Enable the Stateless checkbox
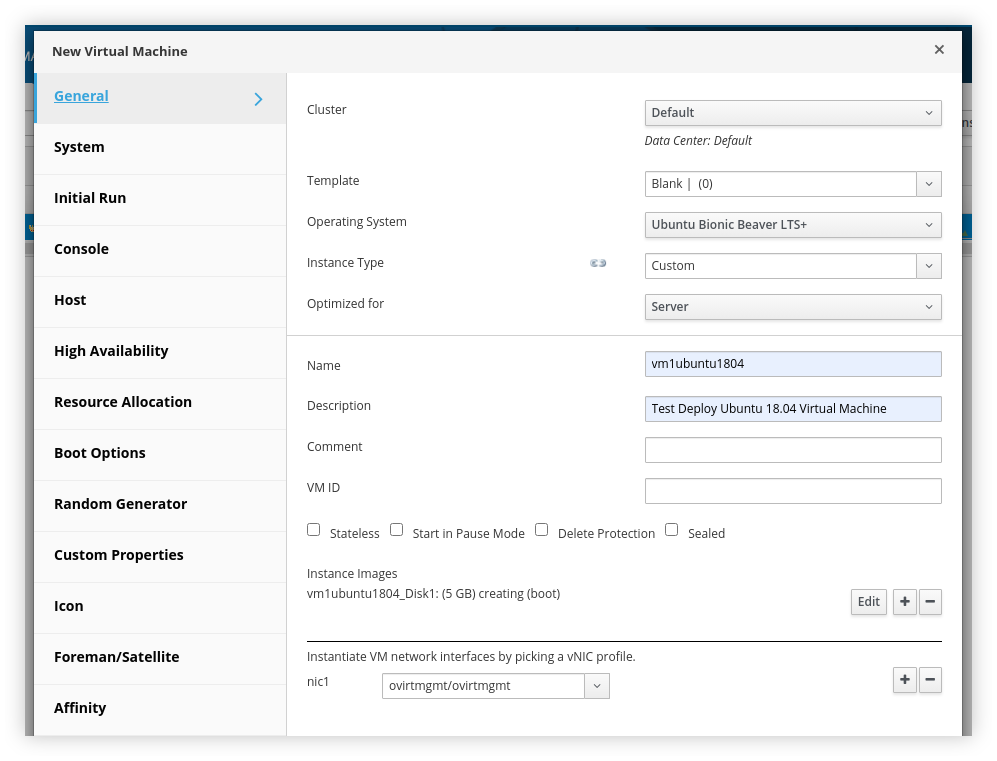Viewport: 997px width, 761px height. coord(314,530)
